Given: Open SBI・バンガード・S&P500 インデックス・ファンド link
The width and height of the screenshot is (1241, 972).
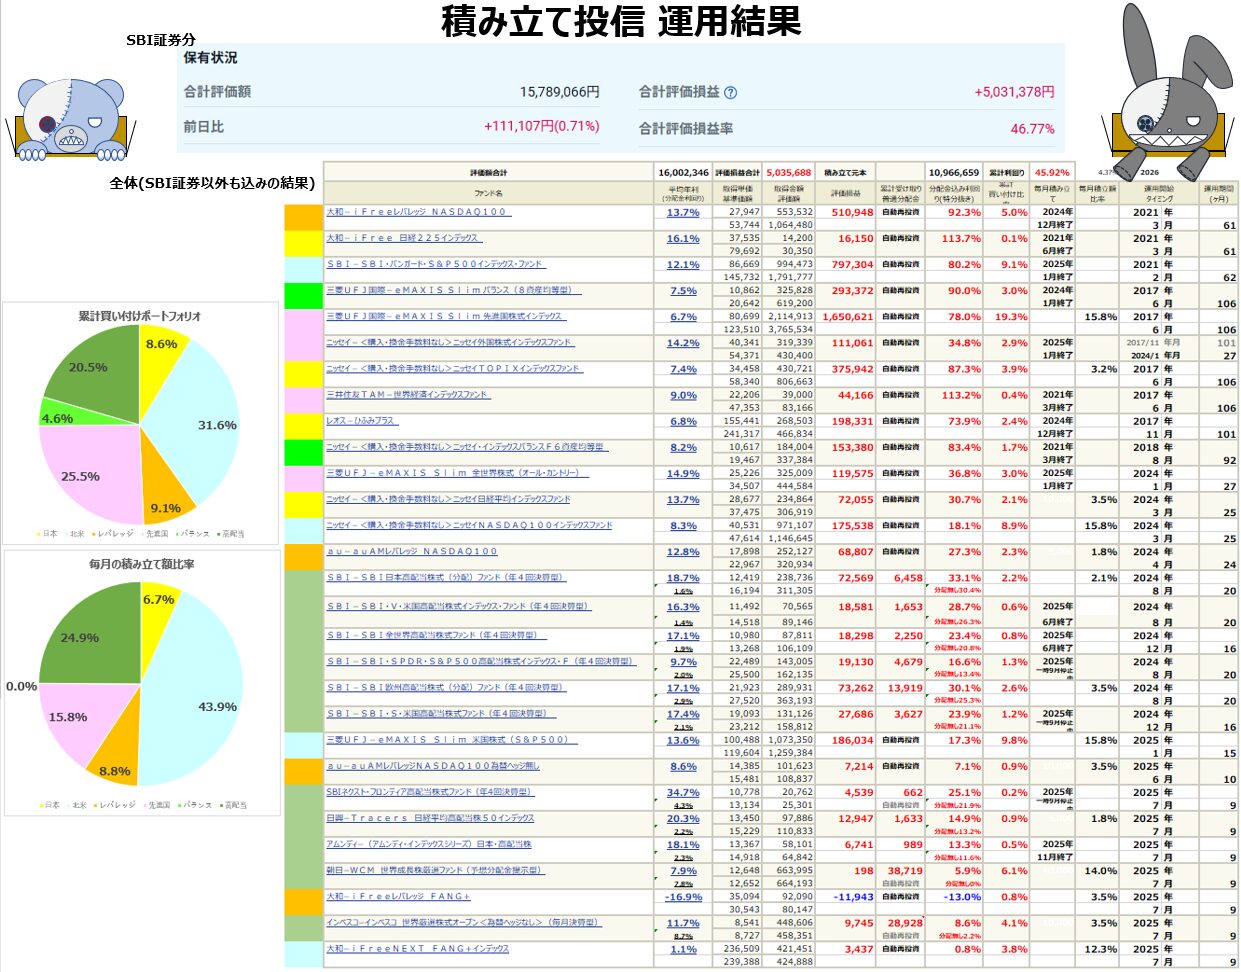Looking at the screenshot, I should point(435,264).
